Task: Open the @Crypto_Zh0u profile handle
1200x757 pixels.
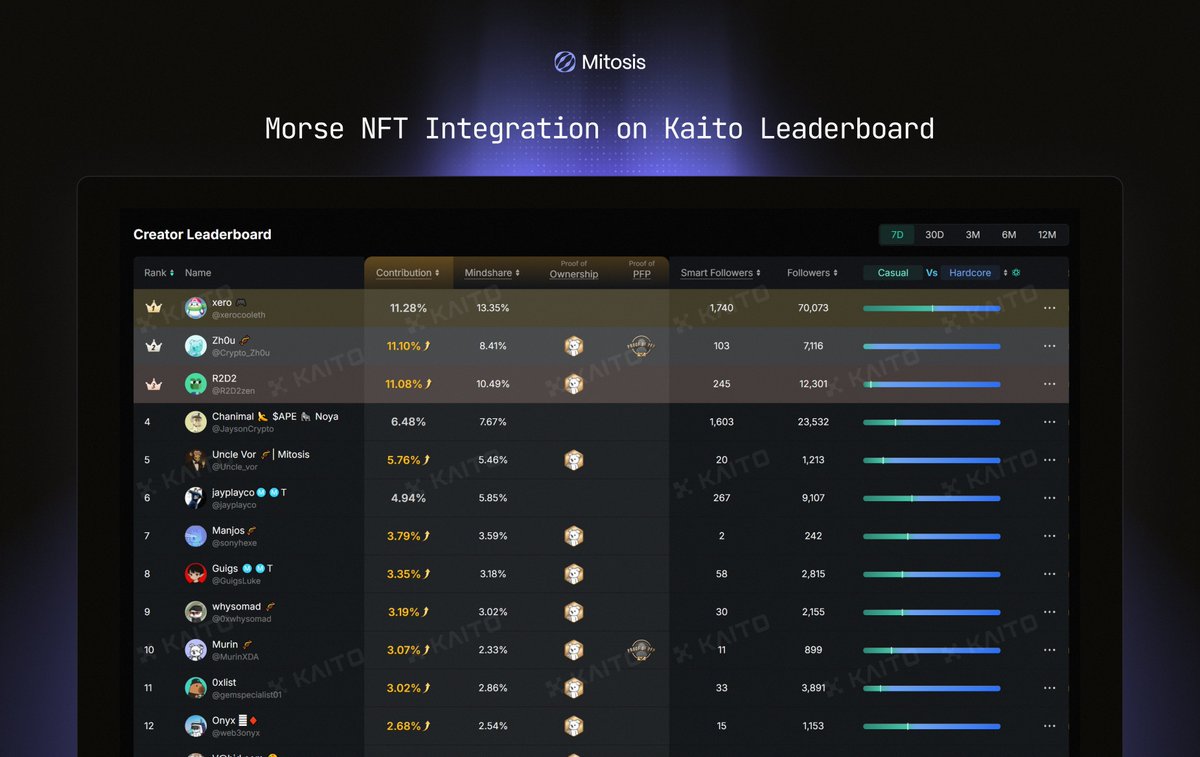Action: click(241, 353)
